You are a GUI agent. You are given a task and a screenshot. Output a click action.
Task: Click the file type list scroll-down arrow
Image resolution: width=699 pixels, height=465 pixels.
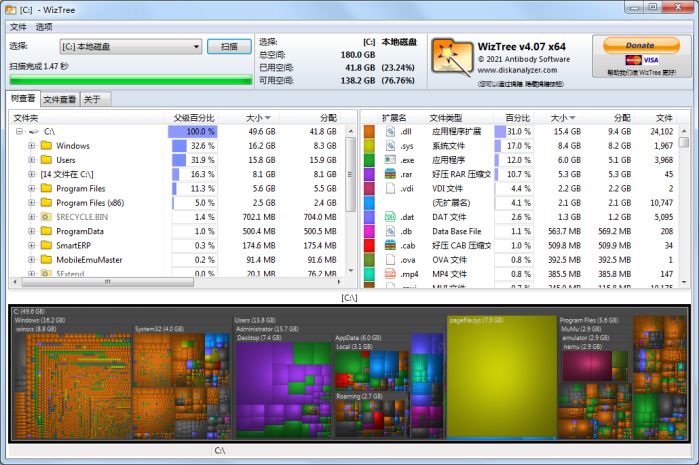684,282
